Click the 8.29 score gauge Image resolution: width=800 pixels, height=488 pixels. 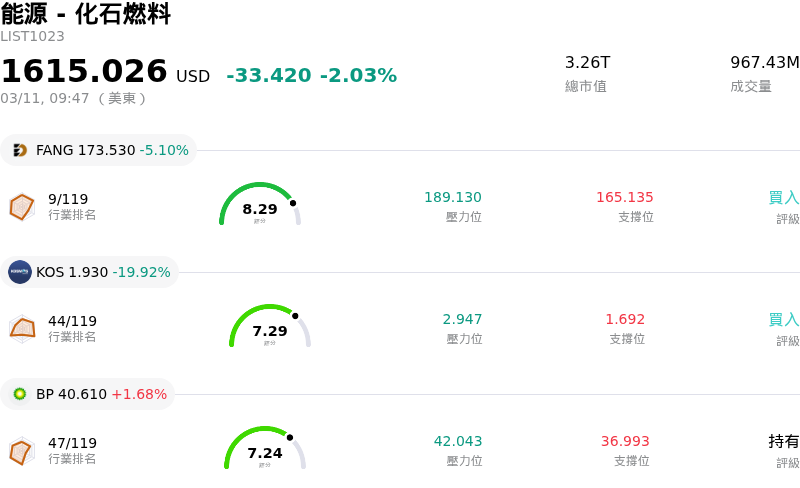point(260,205)
